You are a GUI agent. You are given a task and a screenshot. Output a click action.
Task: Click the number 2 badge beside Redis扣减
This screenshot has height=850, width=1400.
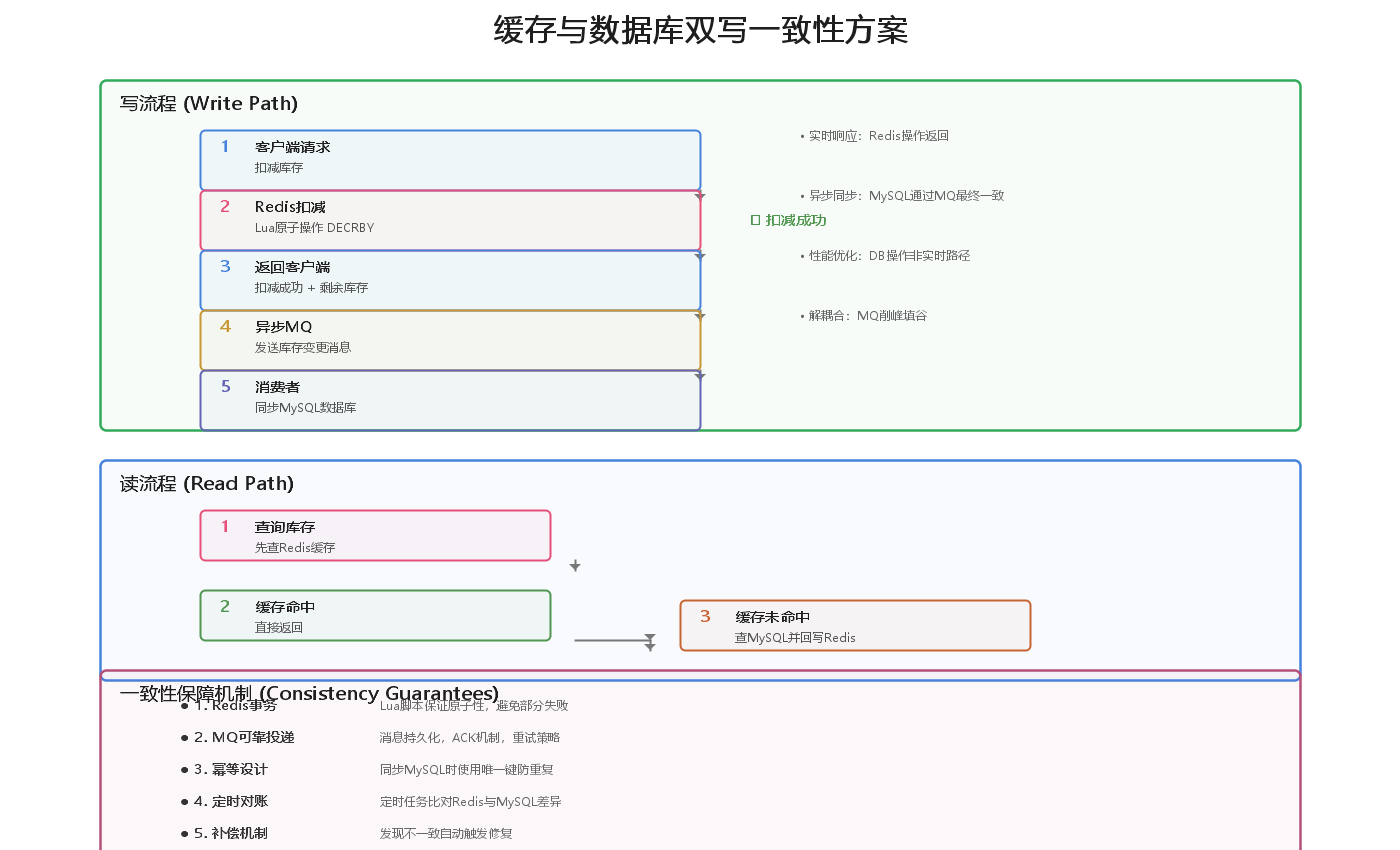coord(225,207)
